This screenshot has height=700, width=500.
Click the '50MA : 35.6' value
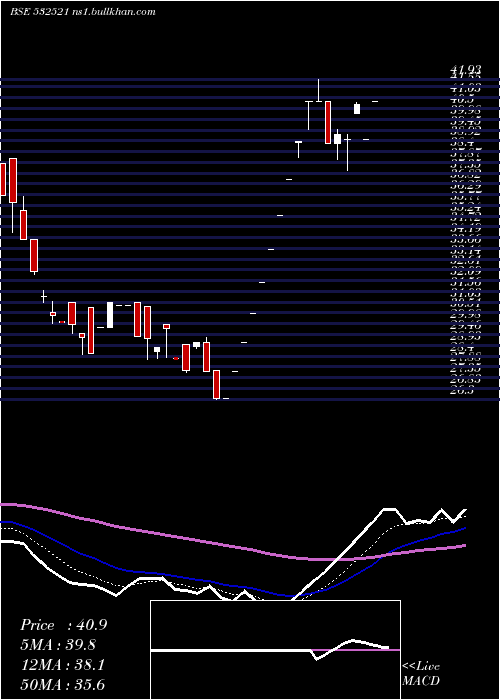(62, 685)
